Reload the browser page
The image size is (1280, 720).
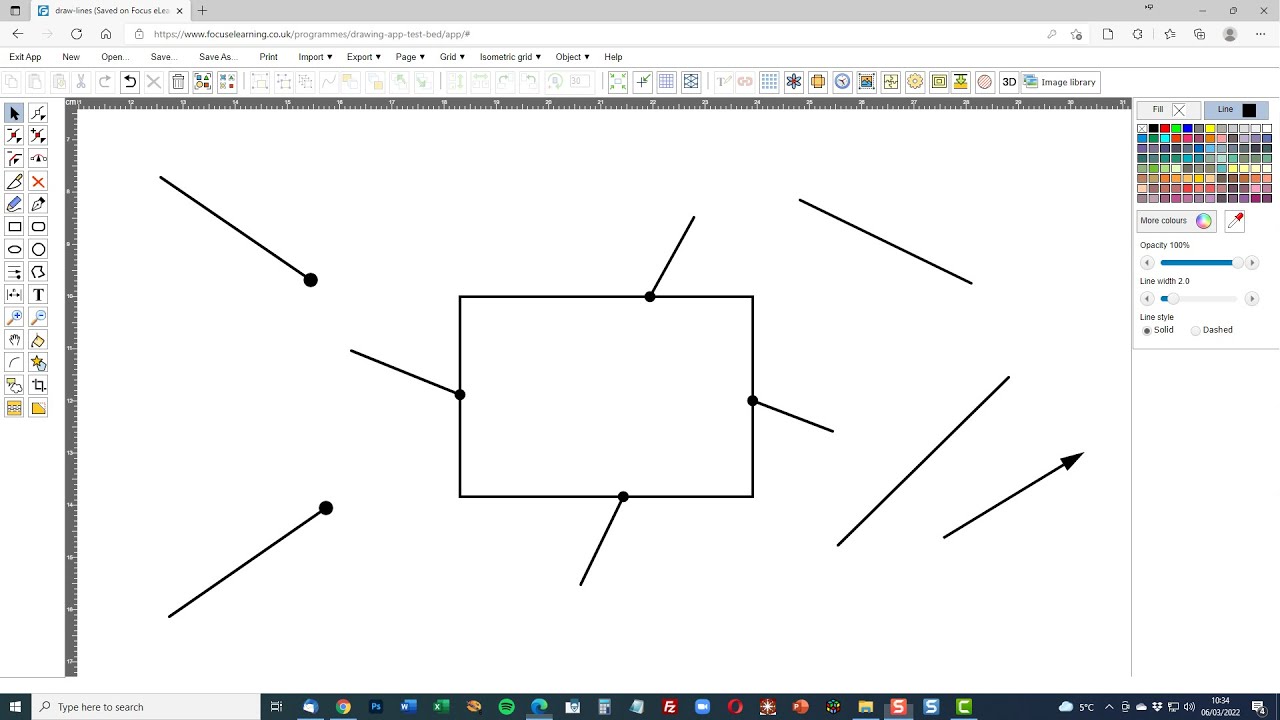pyautogui.click(x=76, y=34)
